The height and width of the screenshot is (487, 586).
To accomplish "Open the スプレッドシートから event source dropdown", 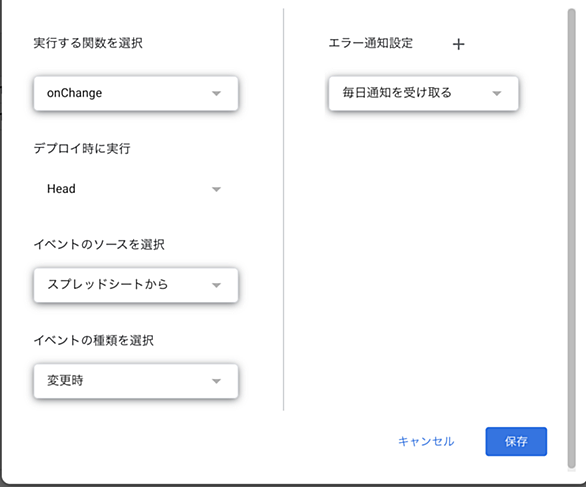I will [x=136, y=285].
